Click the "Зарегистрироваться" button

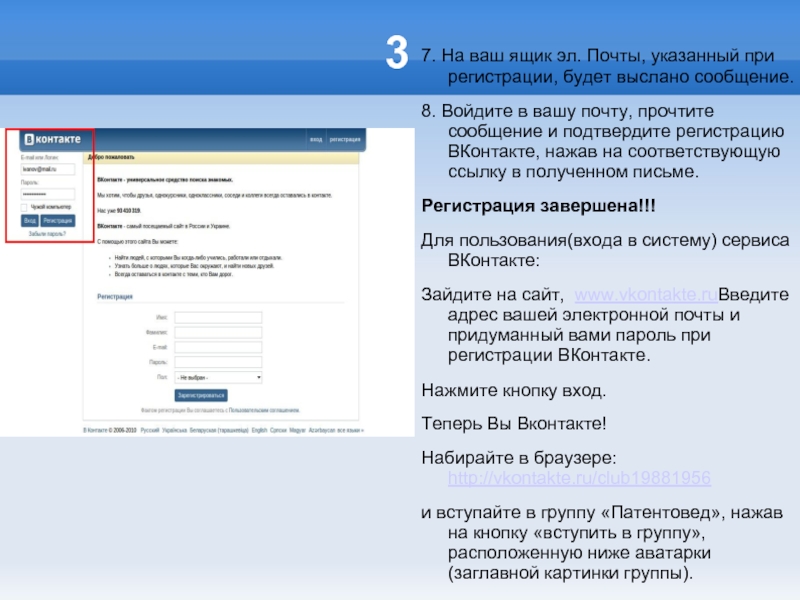201,395
